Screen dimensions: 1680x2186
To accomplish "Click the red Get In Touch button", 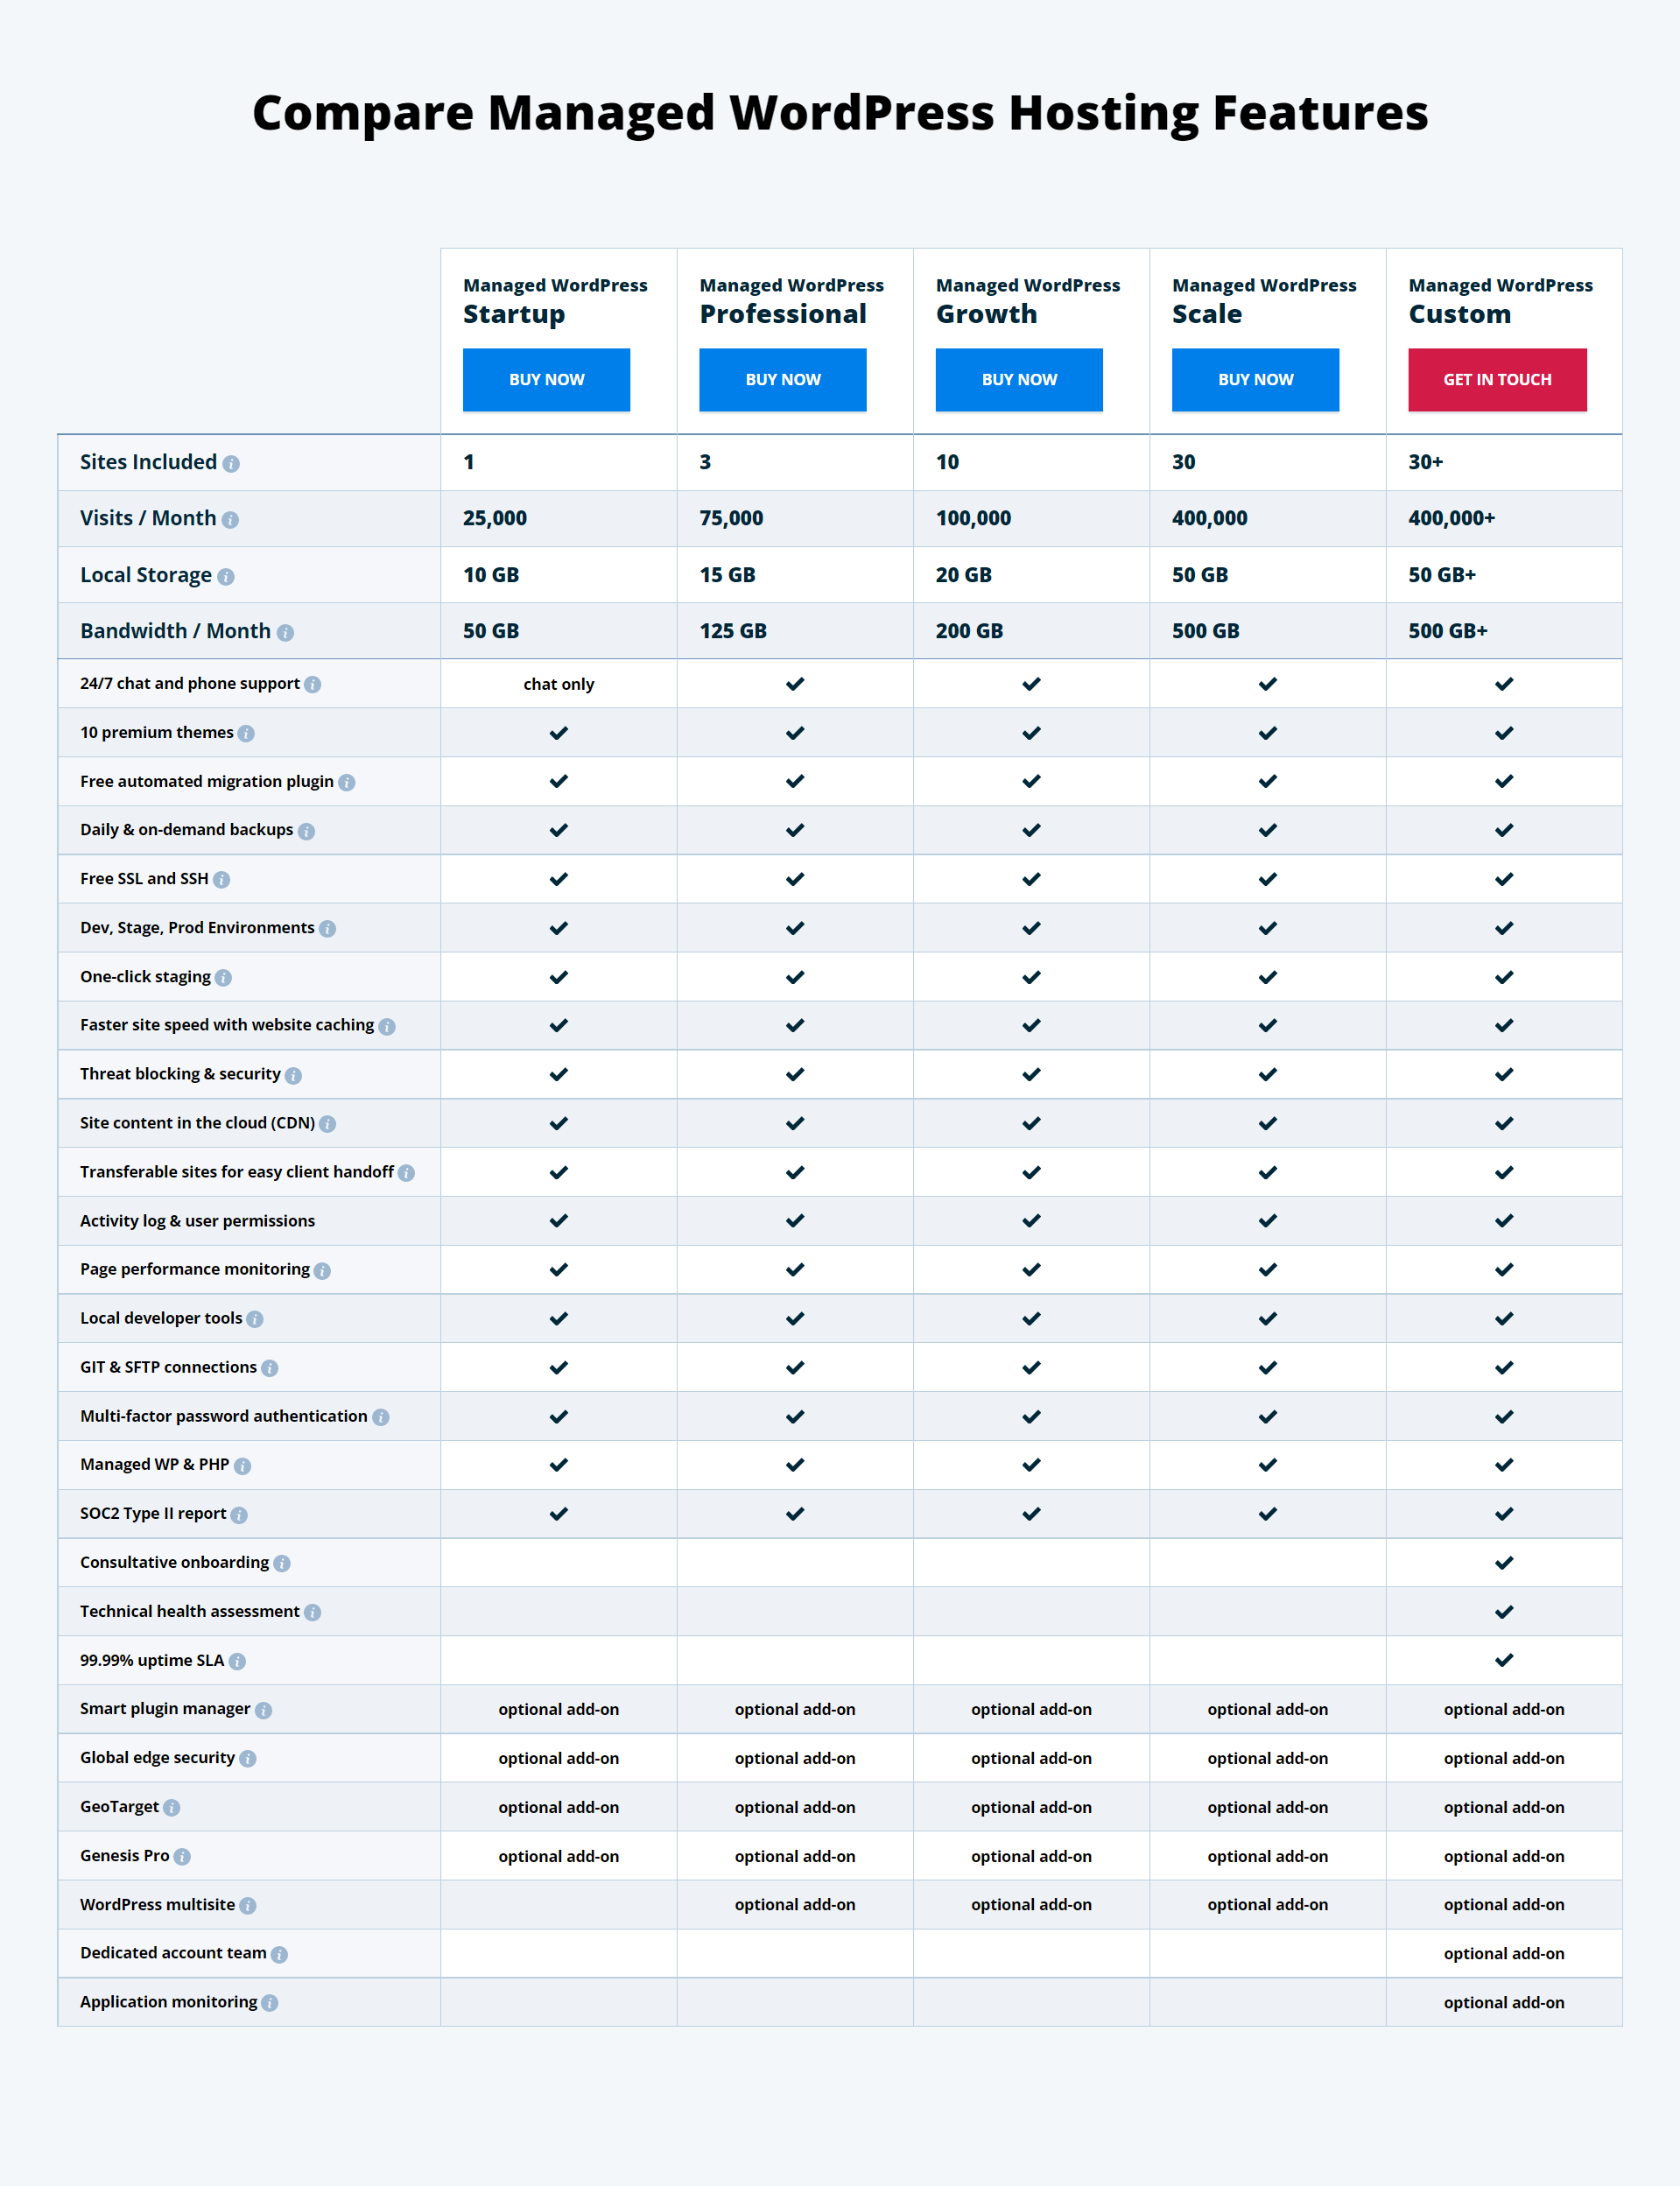I will click(1497, 380).
